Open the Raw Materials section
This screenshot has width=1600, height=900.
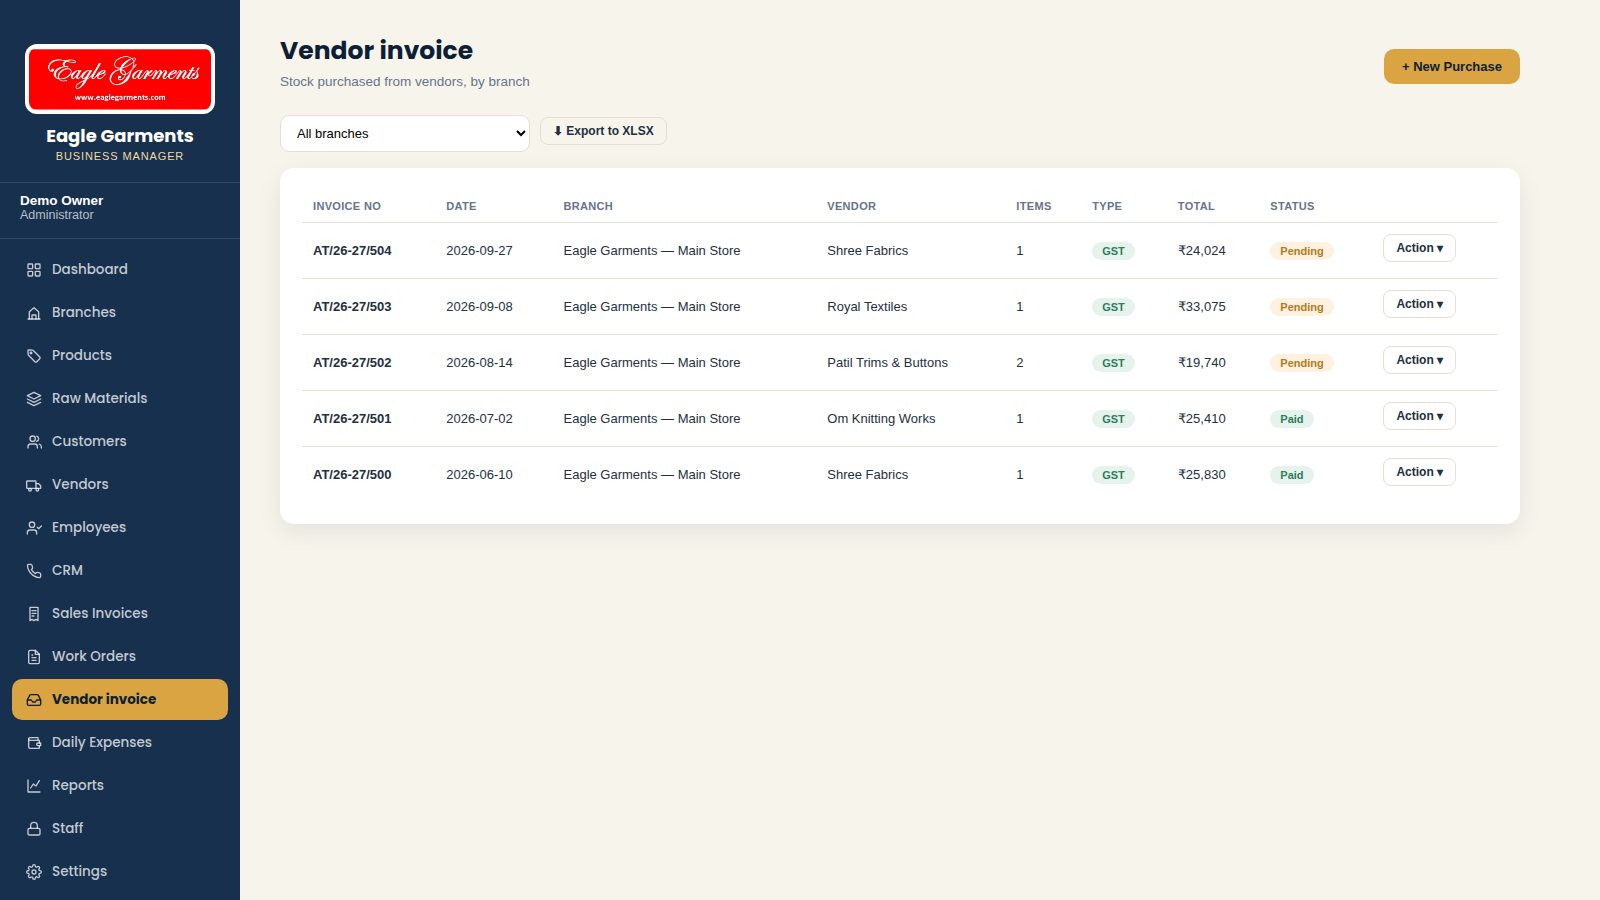click(x=120, y=398)
